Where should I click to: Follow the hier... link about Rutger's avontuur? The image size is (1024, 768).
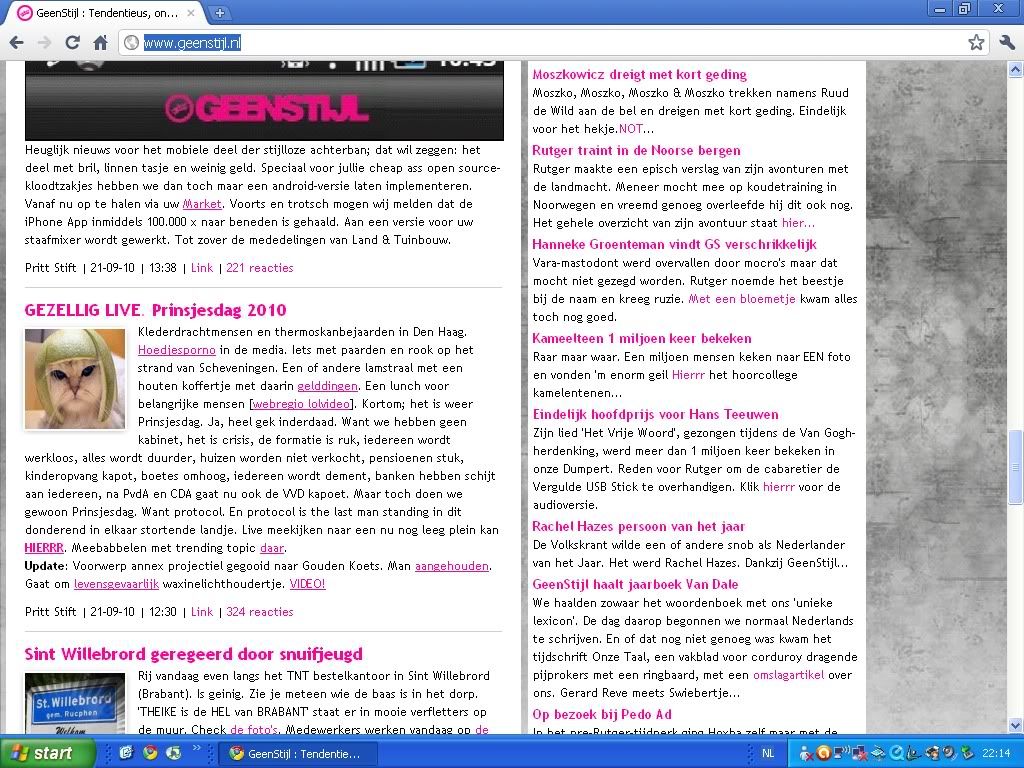[798, 223]
